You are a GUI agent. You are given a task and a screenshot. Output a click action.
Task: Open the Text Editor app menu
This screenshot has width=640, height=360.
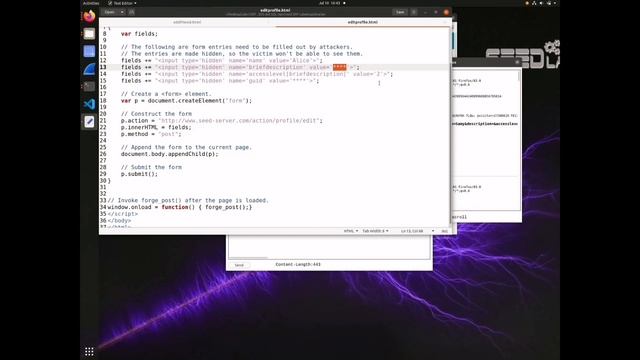(x=122, y=3)
